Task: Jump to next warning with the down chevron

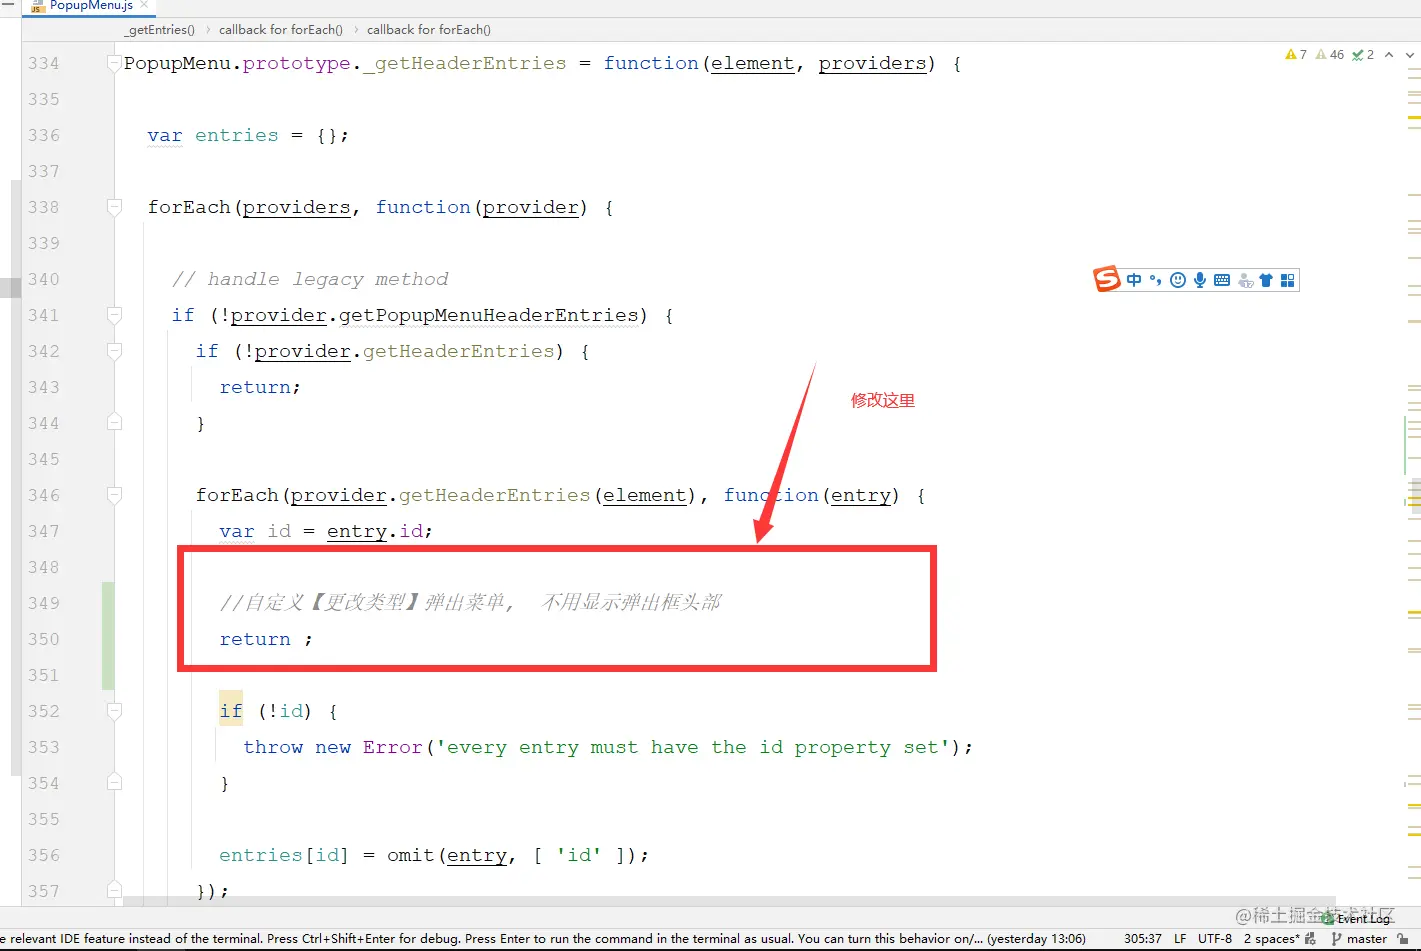Action: (x=1410, y=55)
